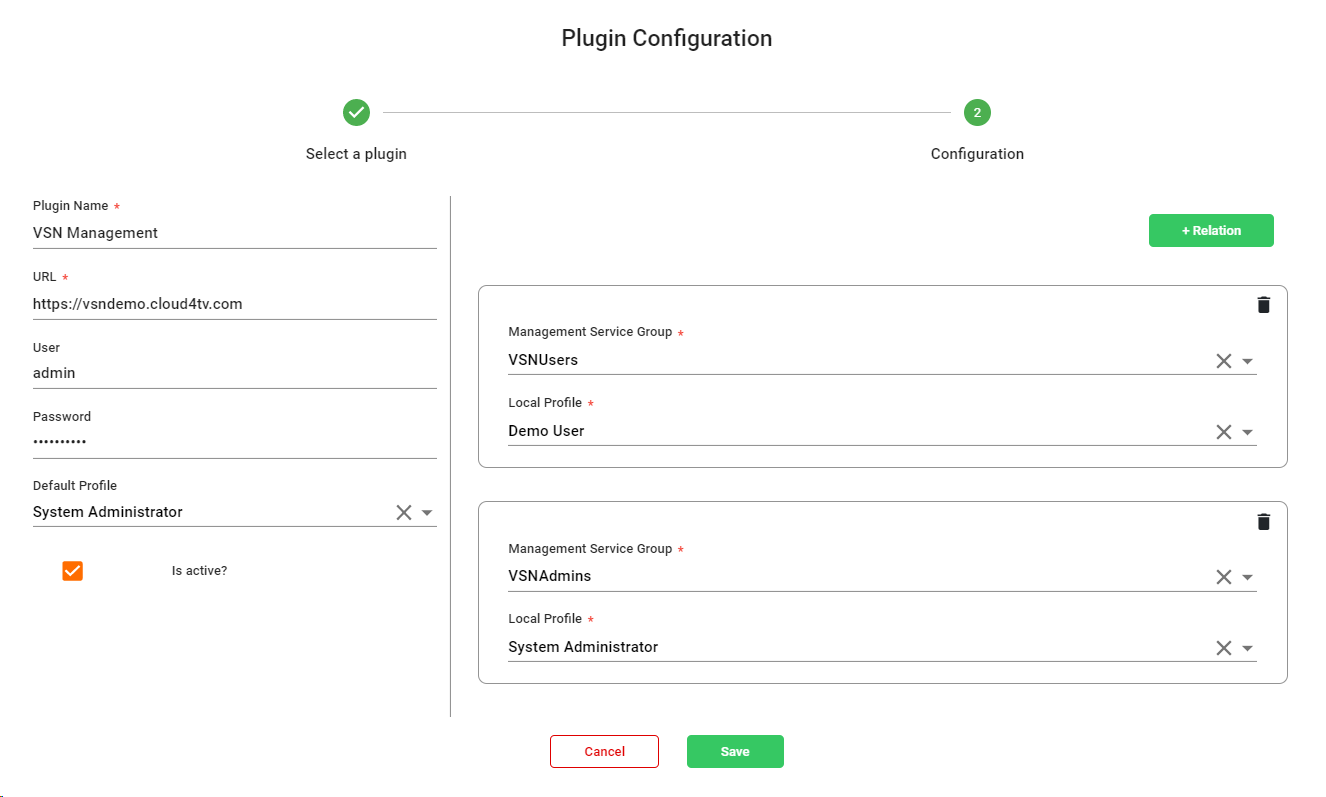
Task: Click the completed Select a plugin checkmark
Action: click(356, 112)
